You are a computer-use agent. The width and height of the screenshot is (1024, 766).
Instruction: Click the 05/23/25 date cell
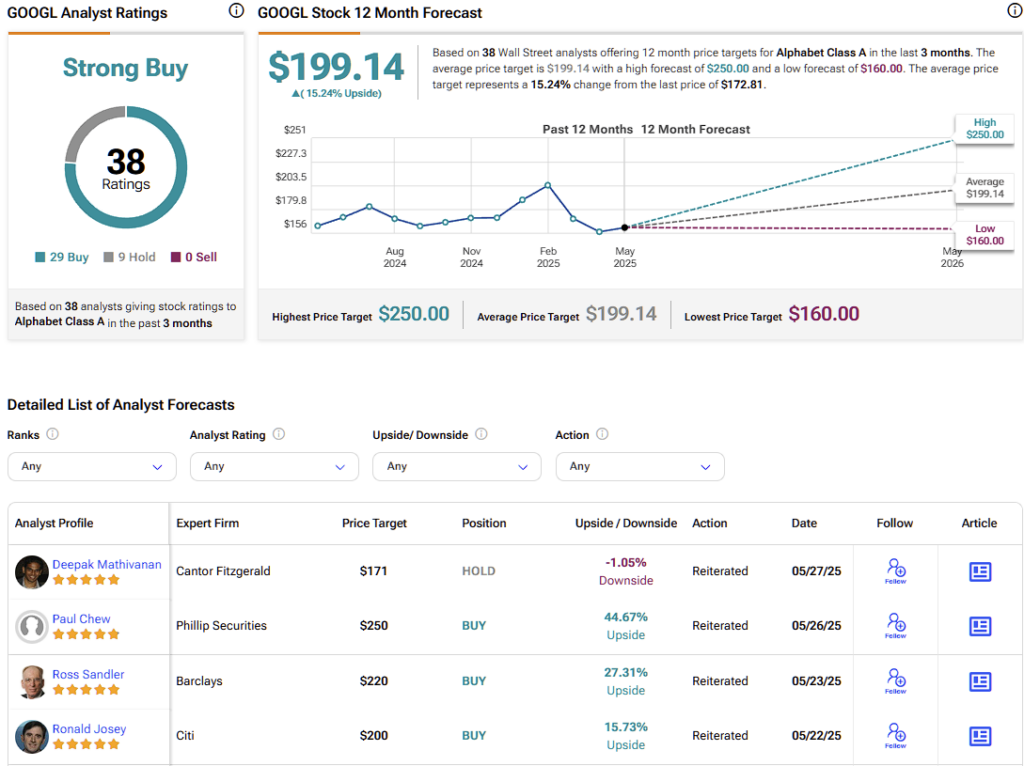point(816,681)
